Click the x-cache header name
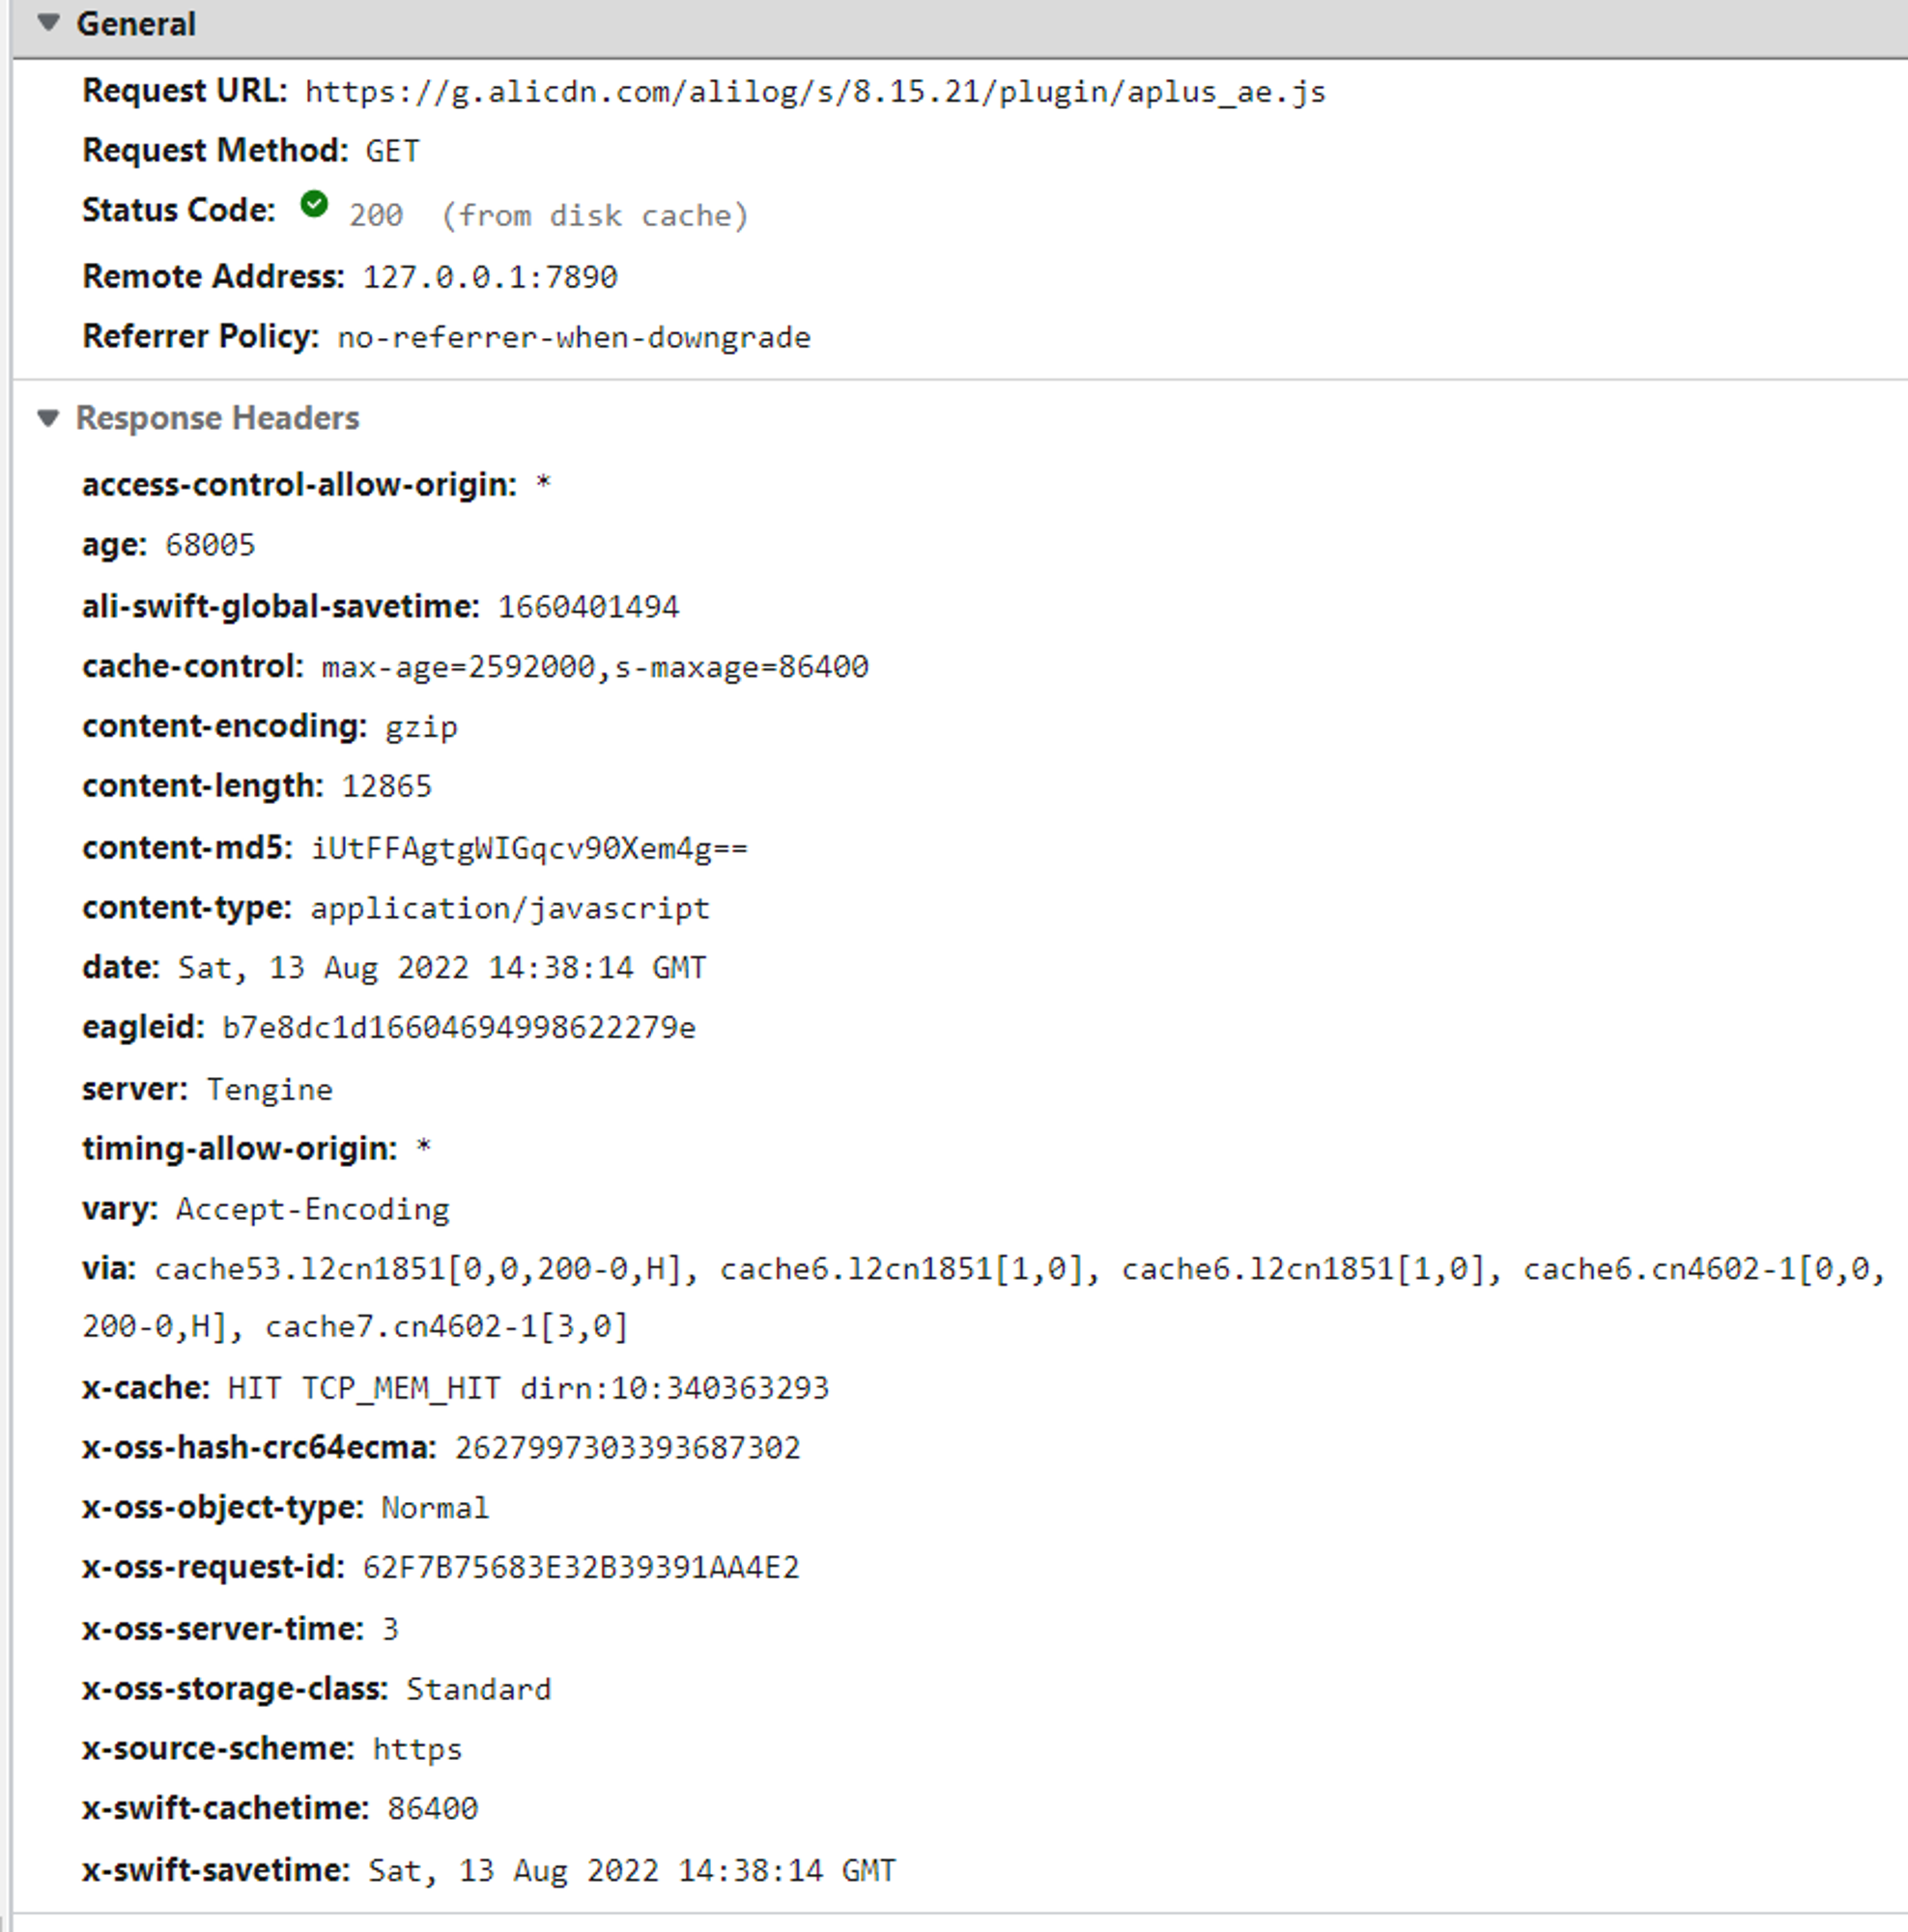Screen dimensions: 1908x1932 [145, 1388]
